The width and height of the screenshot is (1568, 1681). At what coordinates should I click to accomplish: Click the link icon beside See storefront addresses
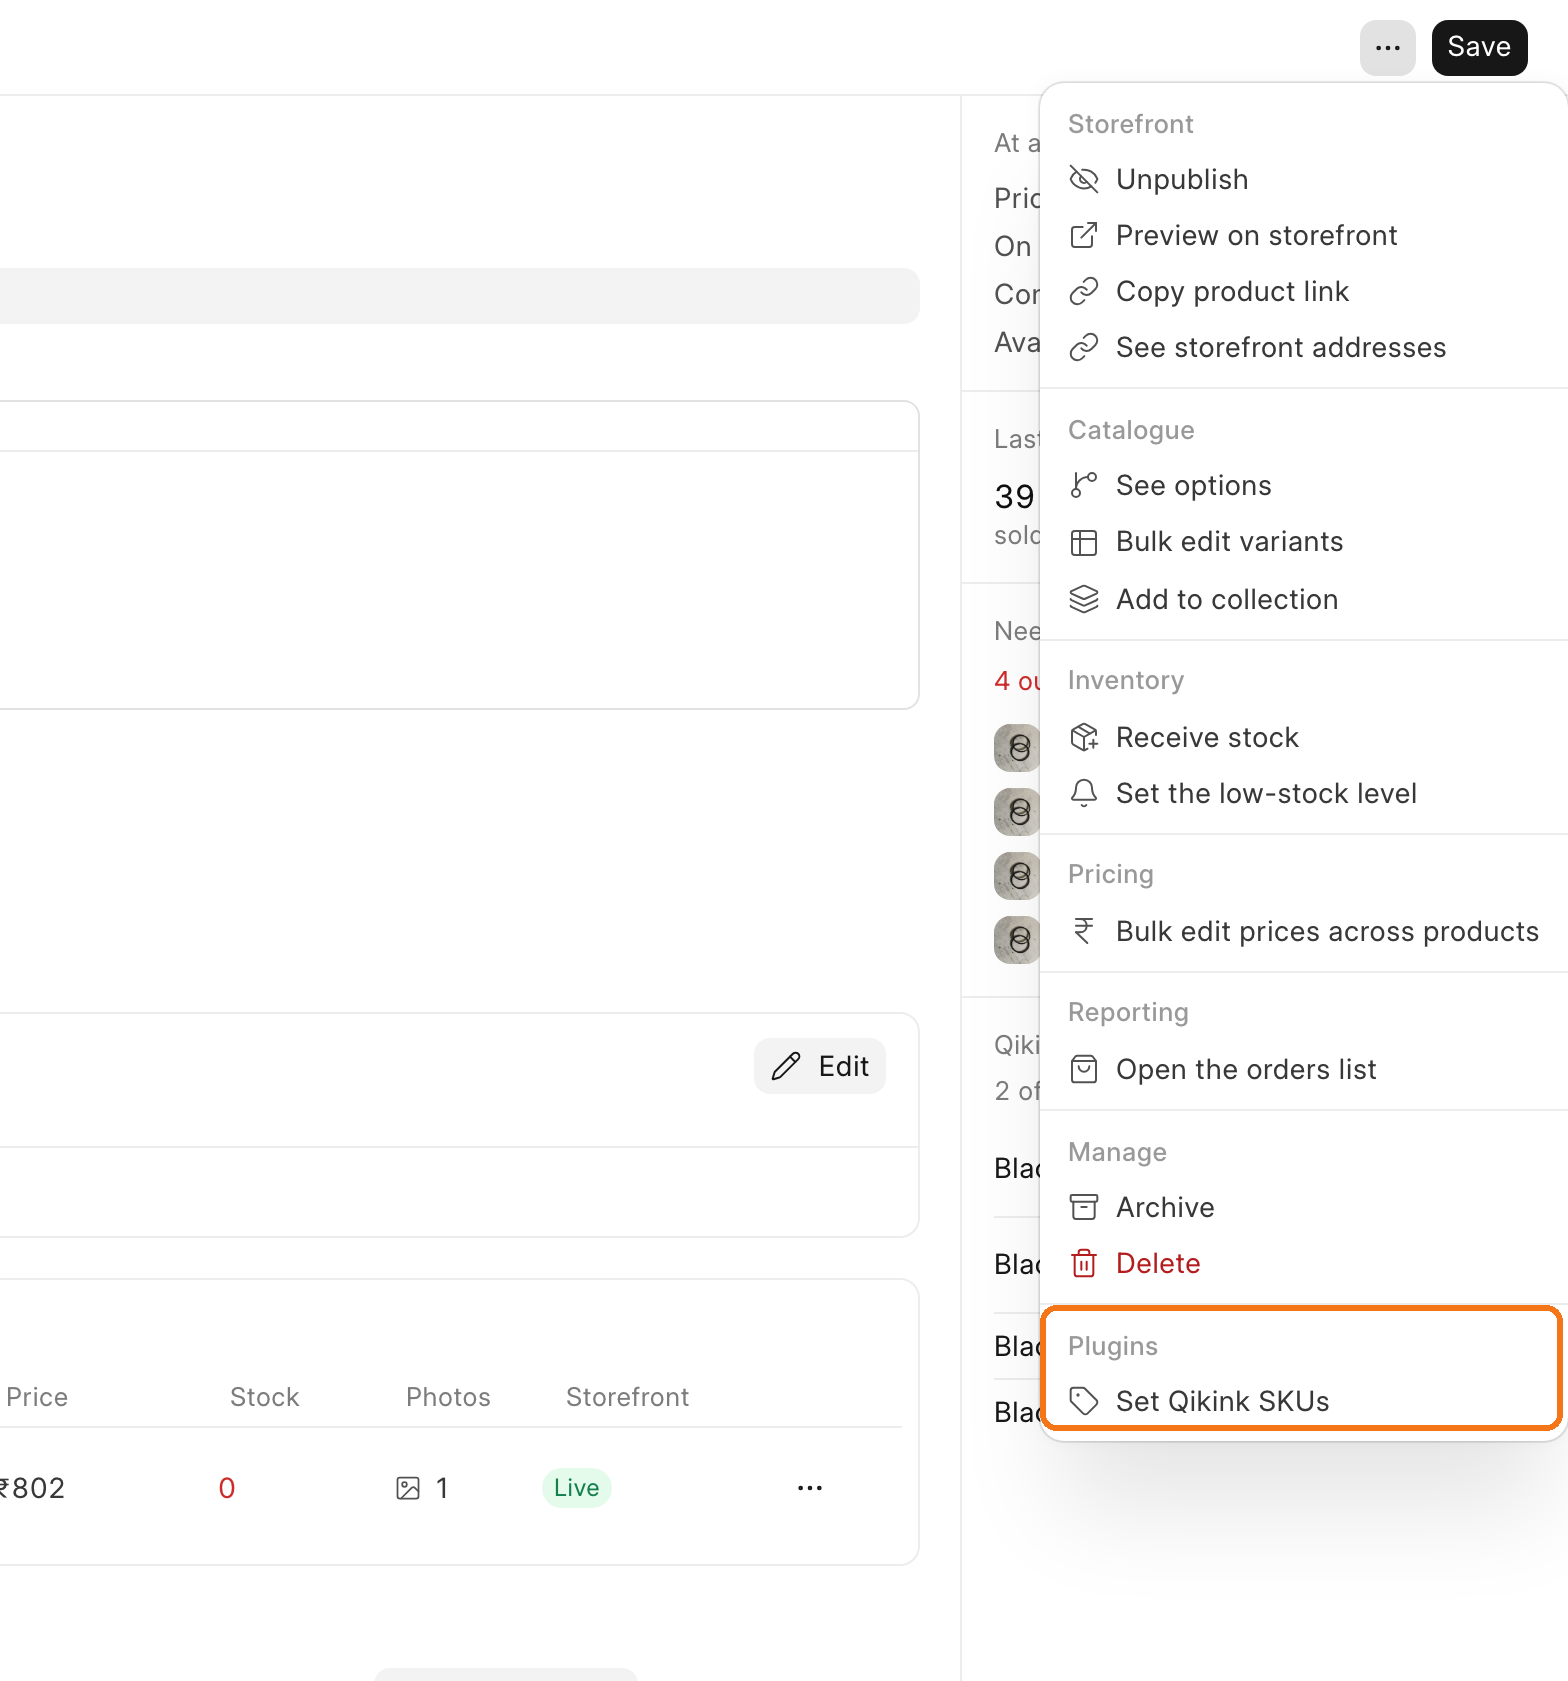pyautogui.click(x=1084, y=347)
